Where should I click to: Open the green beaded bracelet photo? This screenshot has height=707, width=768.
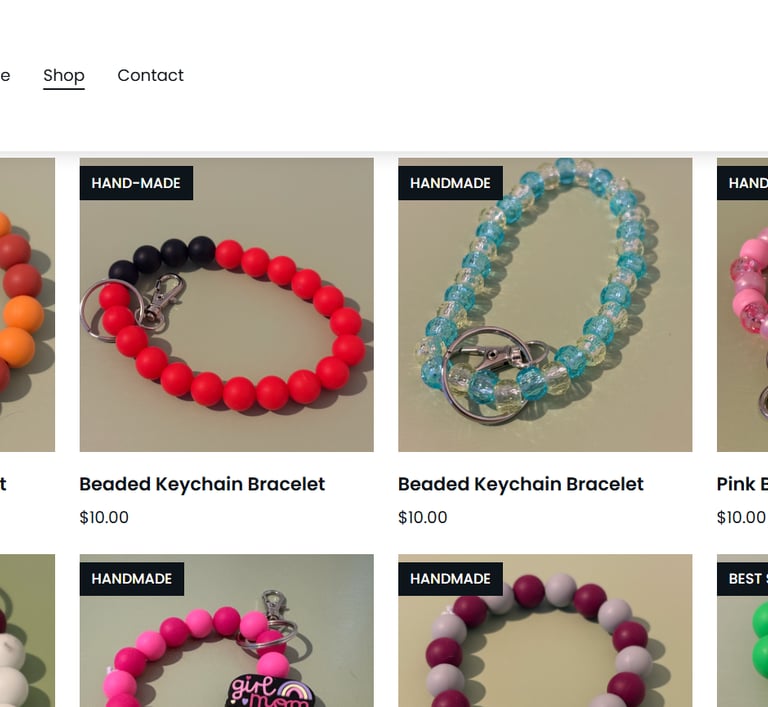(743, 631)
